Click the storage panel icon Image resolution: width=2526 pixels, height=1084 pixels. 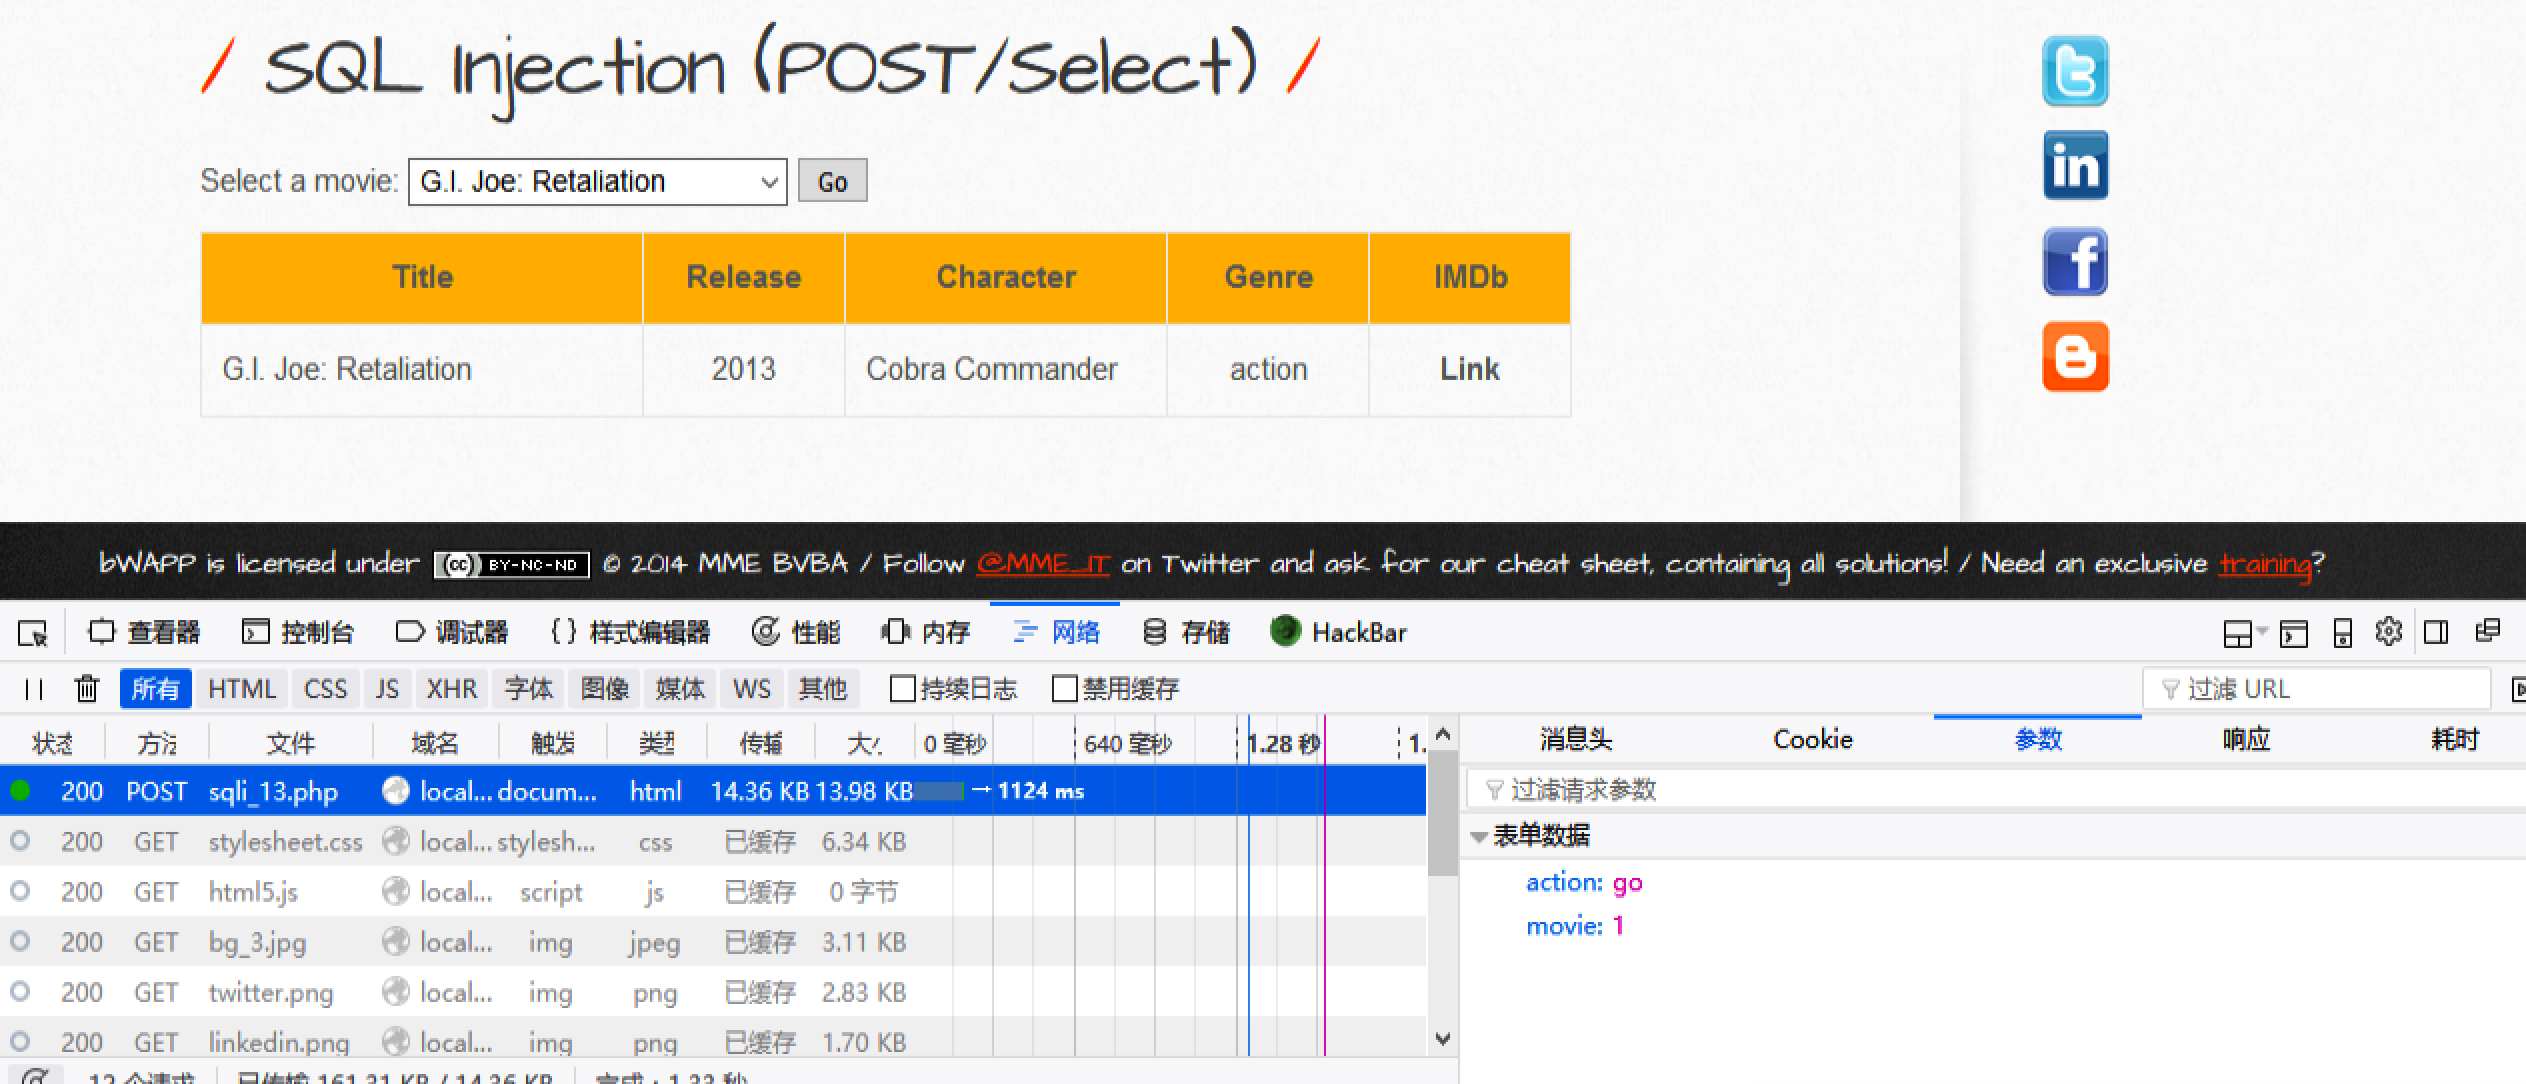click(1152, 631)
